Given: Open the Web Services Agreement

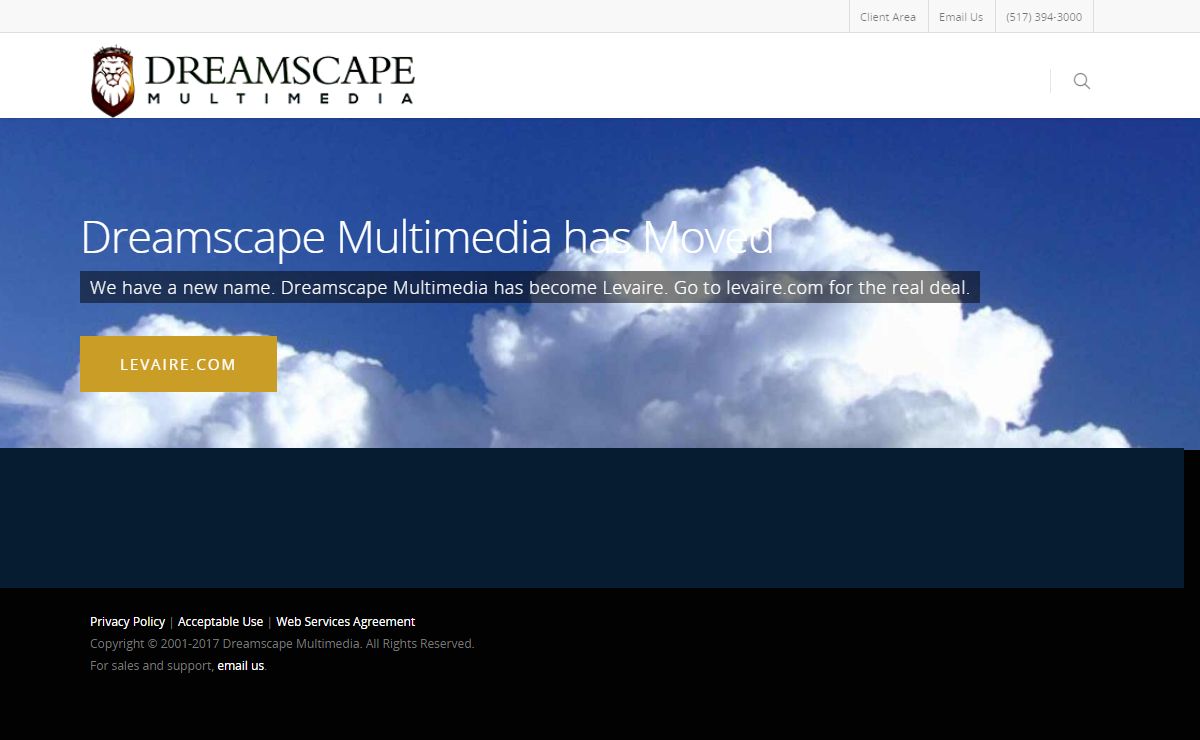Looking at the screenshot, I should tap(345, 622).
